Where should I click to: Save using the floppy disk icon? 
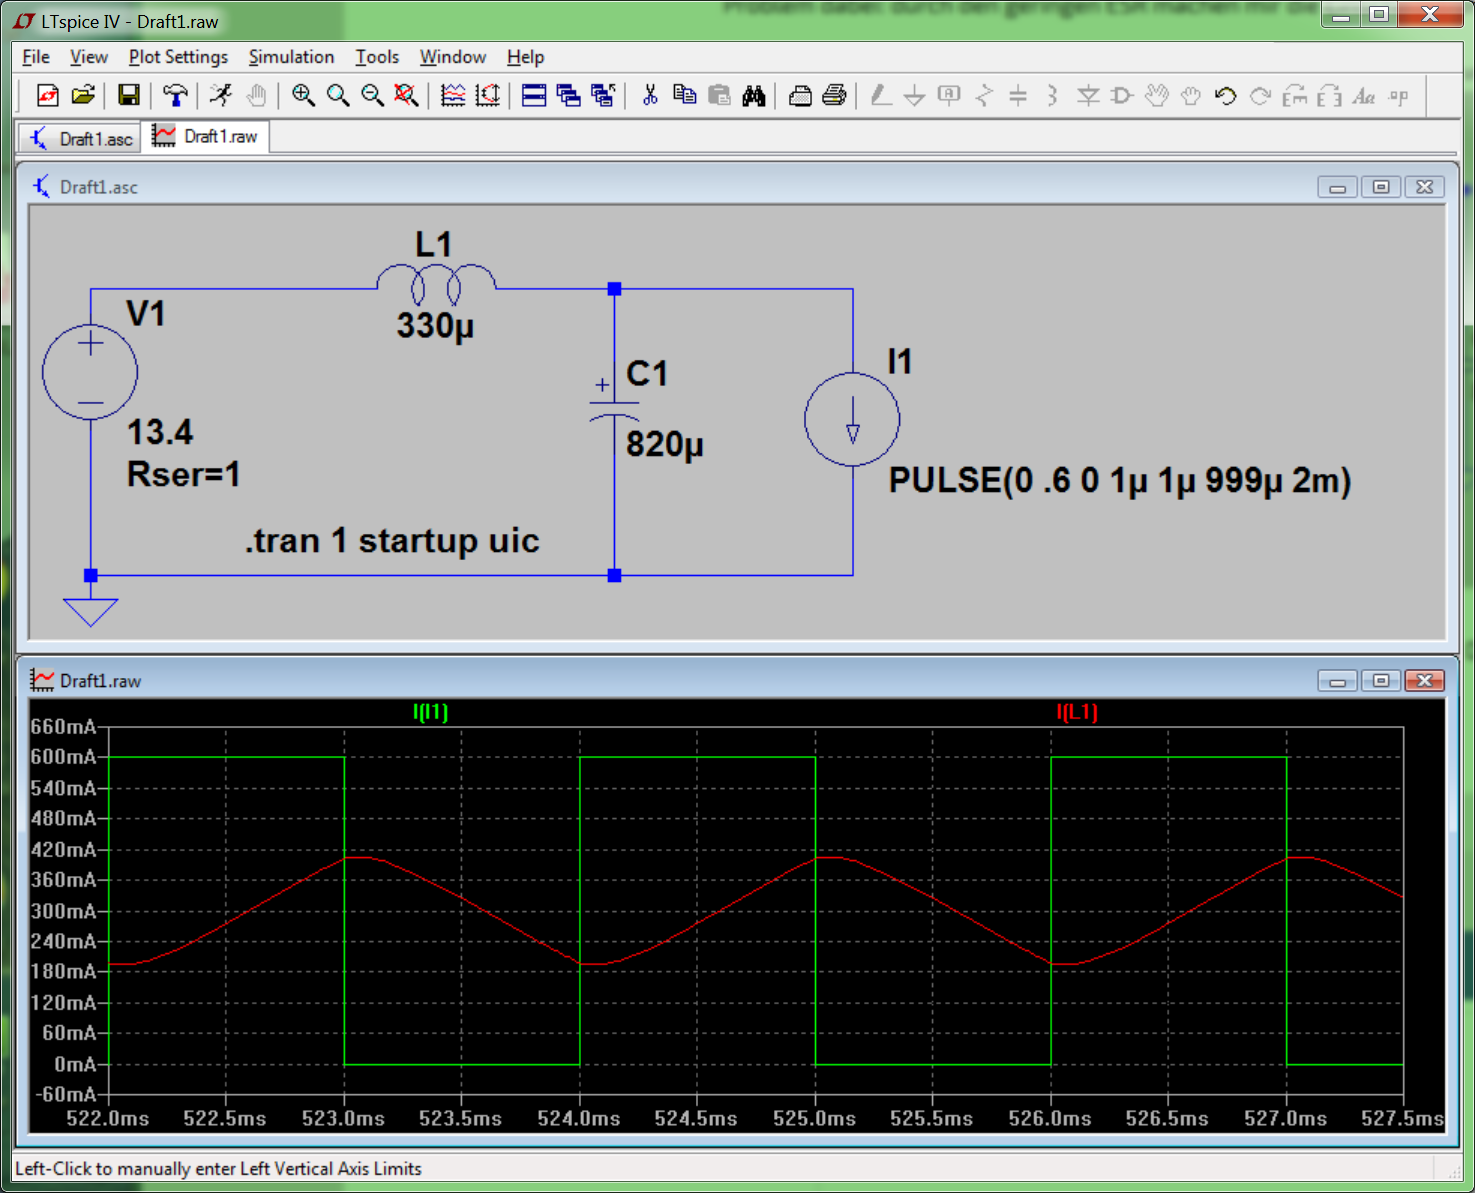[128, 96]
